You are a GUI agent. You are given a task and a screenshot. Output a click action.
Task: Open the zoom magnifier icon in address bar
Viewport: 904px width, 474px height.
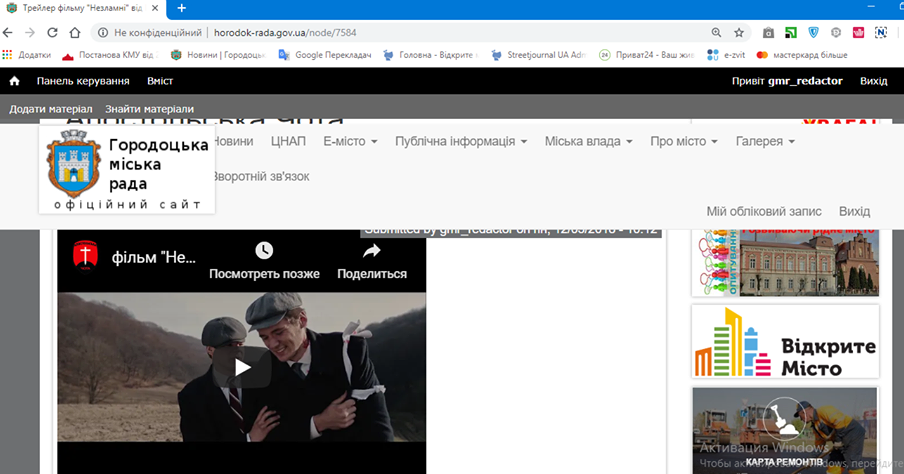click(x=716, y=32)
